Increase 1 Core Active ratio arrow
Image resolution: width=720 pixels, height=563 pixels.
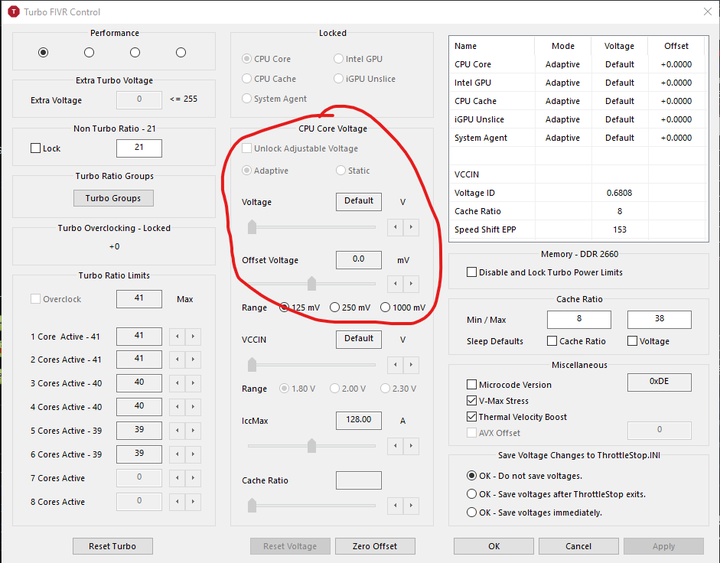pos(193,337)
